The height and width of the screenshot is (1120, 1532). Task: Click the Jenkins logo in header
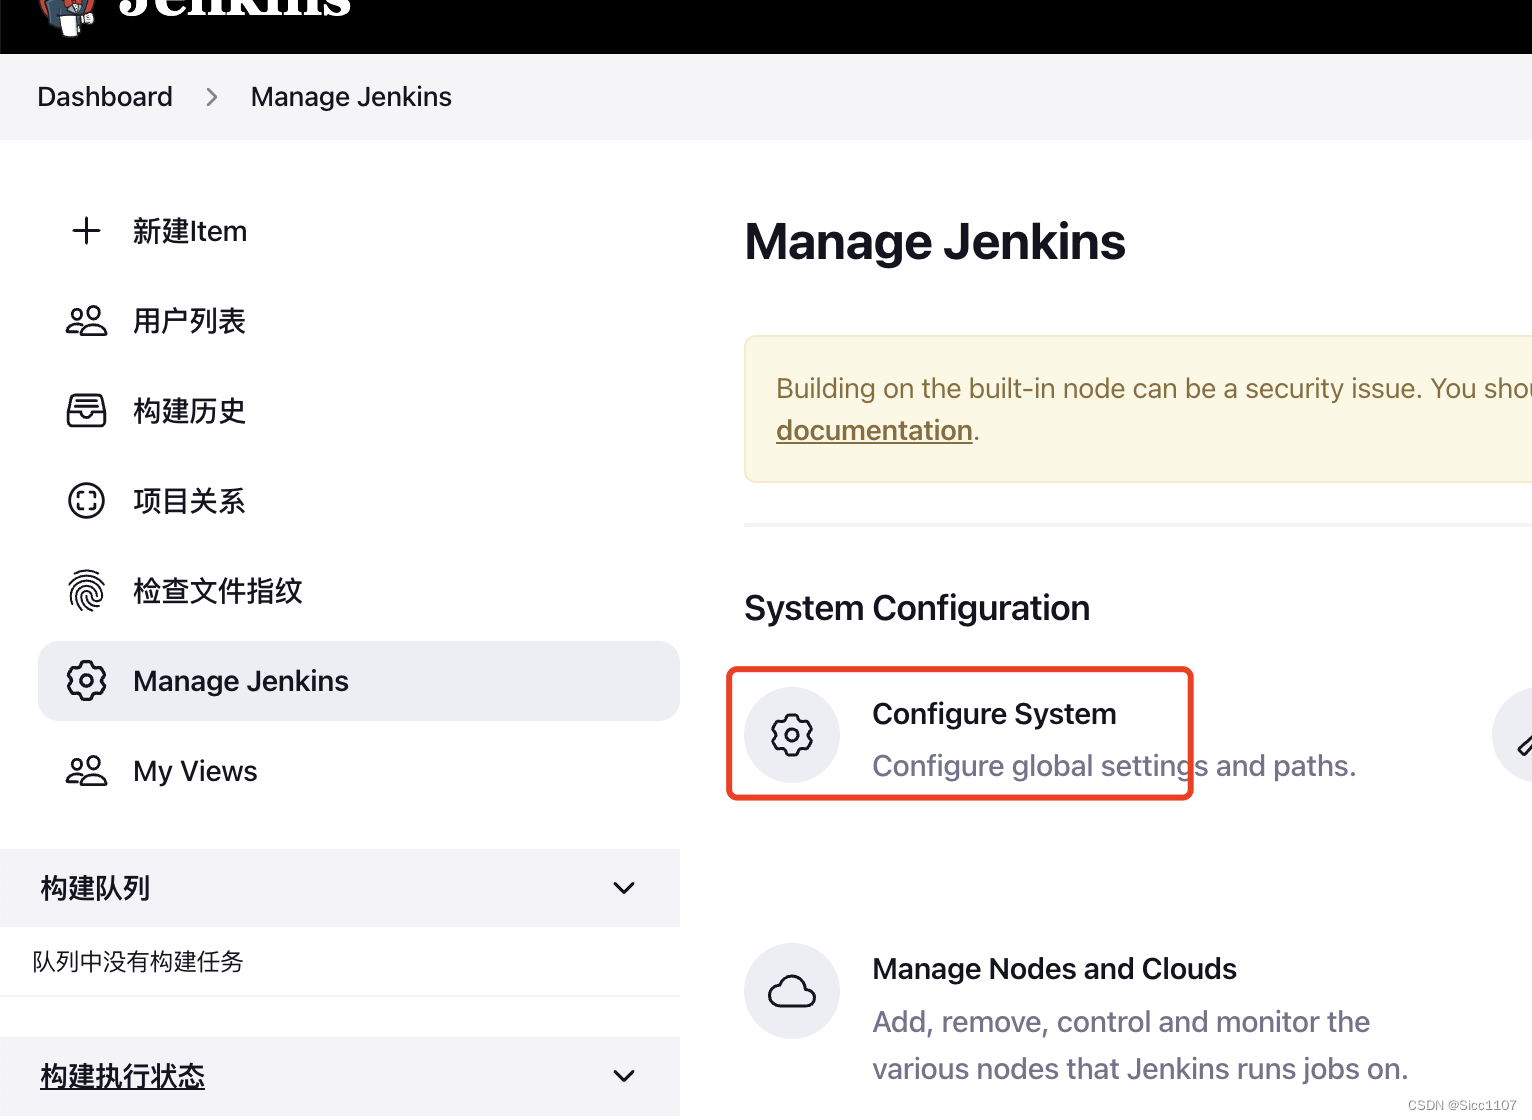(67, 14)
